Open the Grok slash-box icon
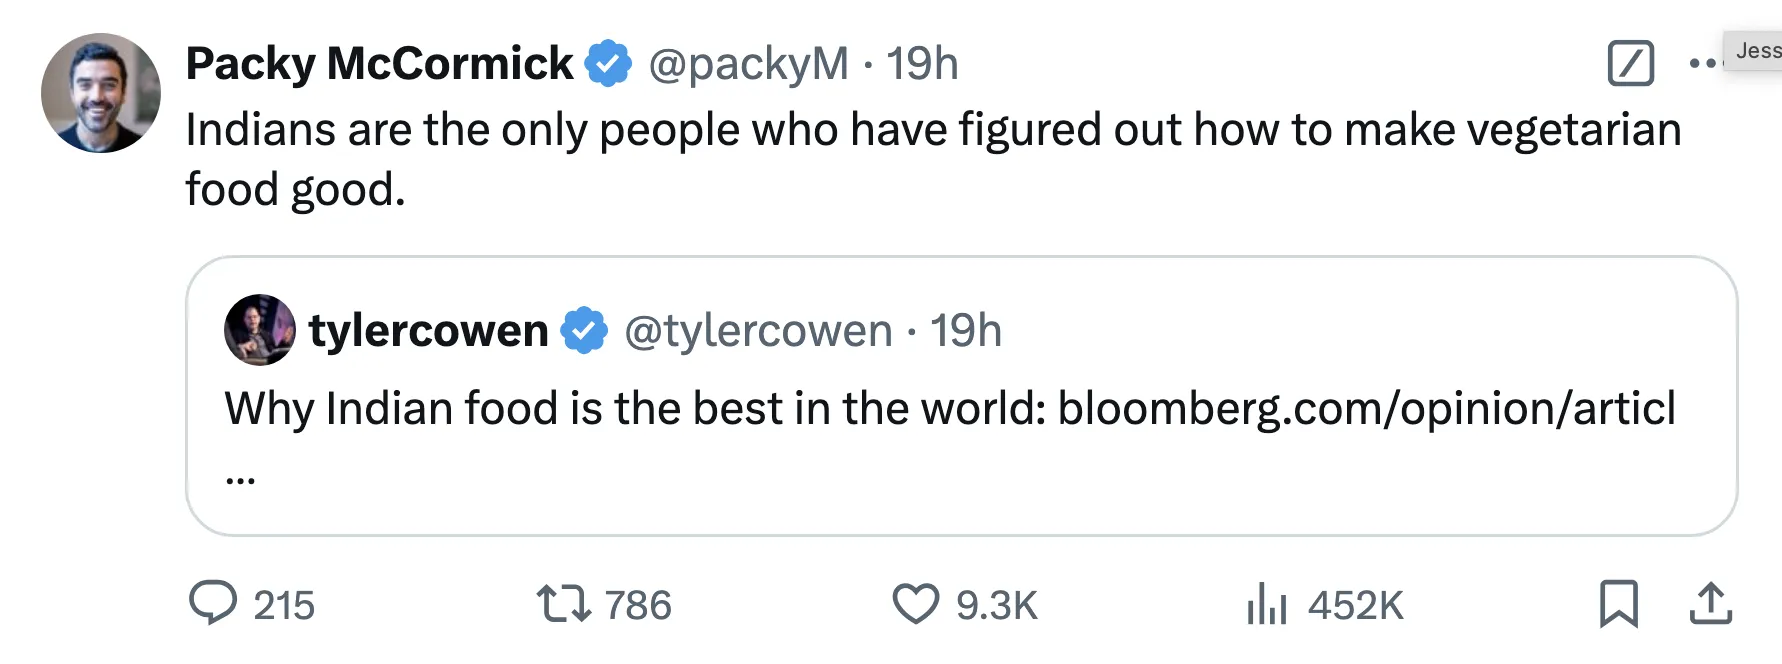This screenshot has height=664, width=1782. [x=1630, y=64]
